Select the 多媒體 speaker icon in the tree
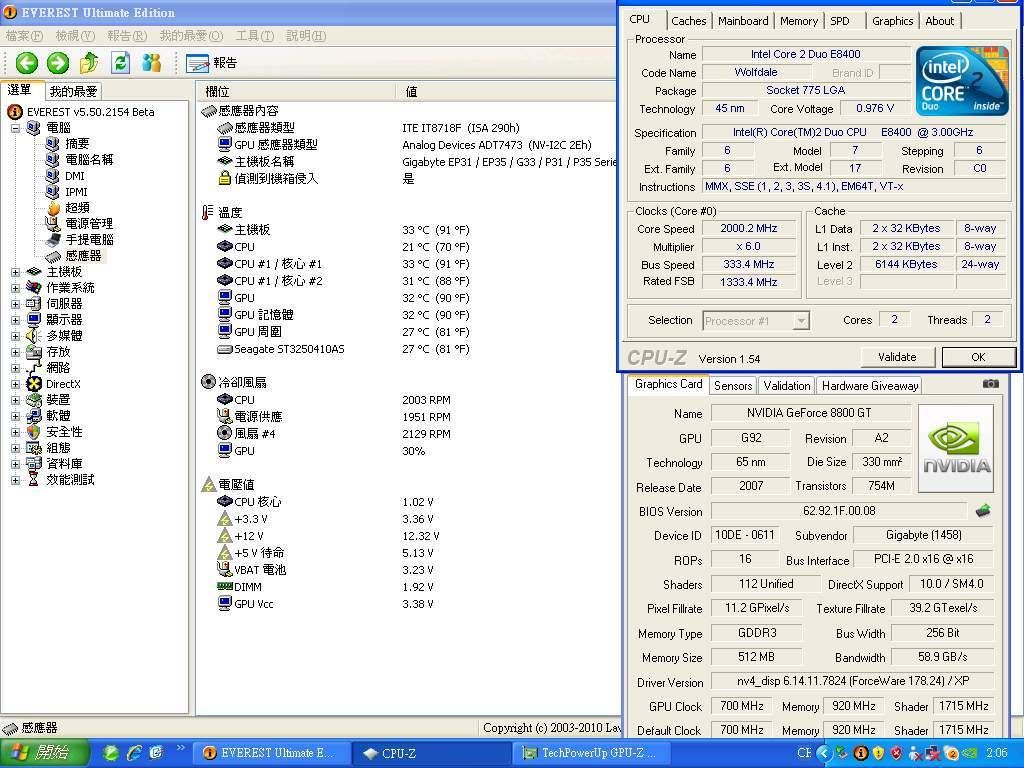The image size is (1024, 768). pyautogui.click(x=34, y=336)
